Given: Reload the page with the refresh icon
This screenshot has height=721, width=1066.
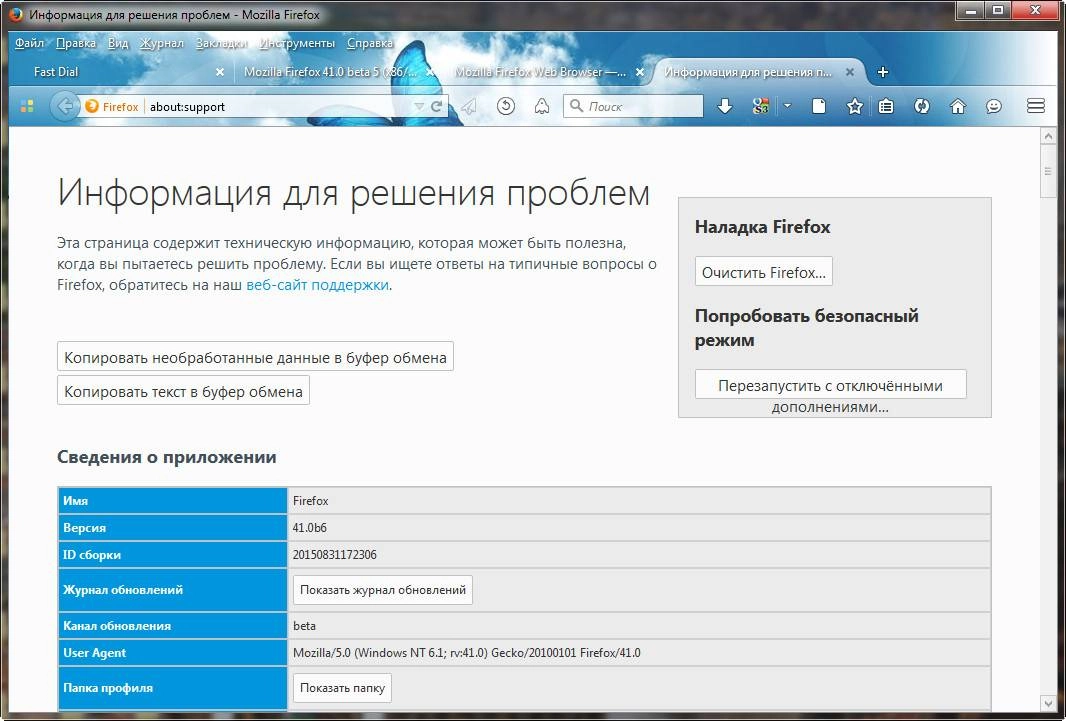Looking at the screenshot, I should click(x=436, y=107).
